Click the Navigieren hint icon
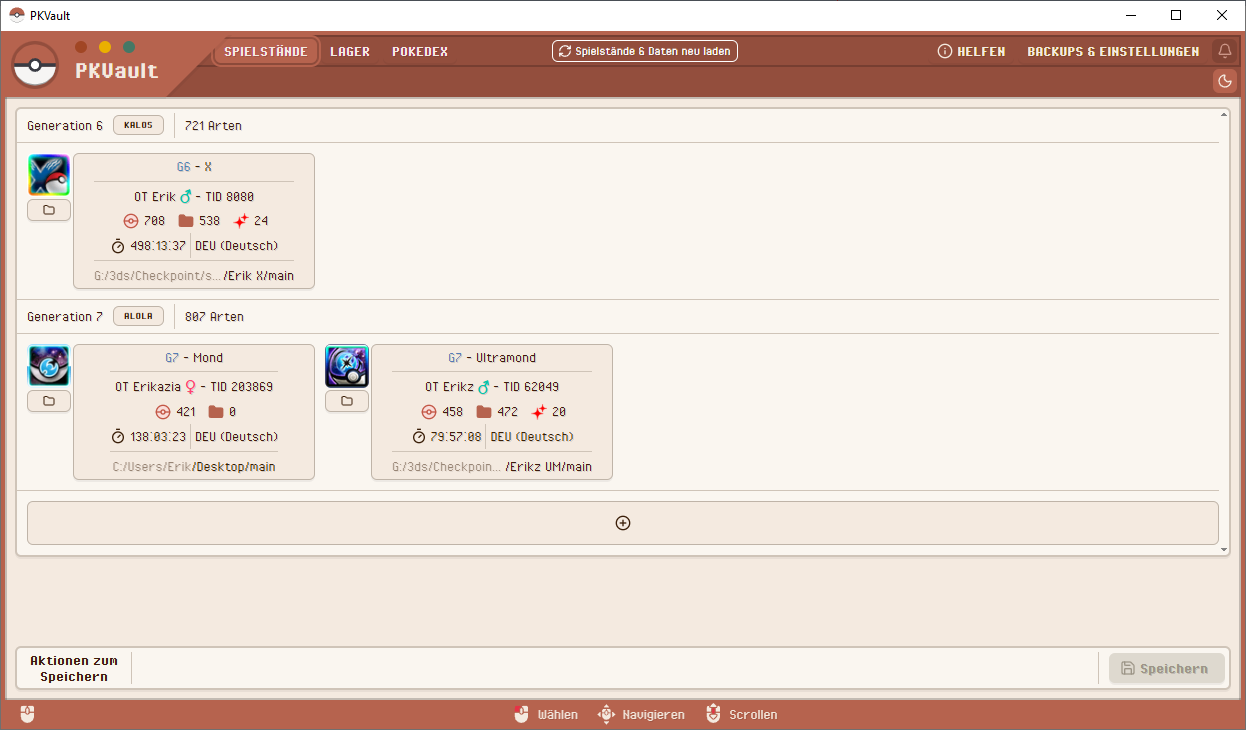The width and height of the screenshot is (1246, 730). point(606,714)
